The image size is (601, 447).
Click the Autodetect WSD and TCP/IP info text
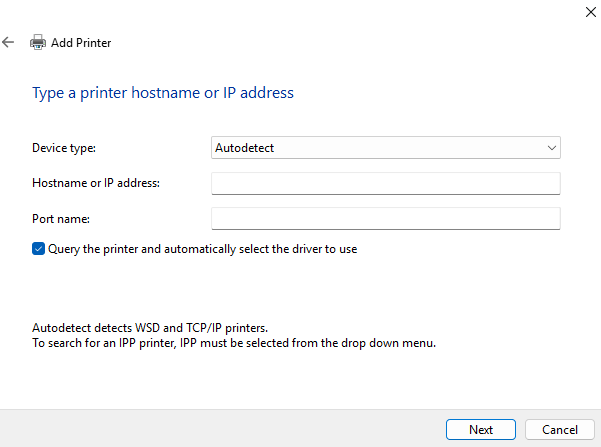[x=149, y=328]
